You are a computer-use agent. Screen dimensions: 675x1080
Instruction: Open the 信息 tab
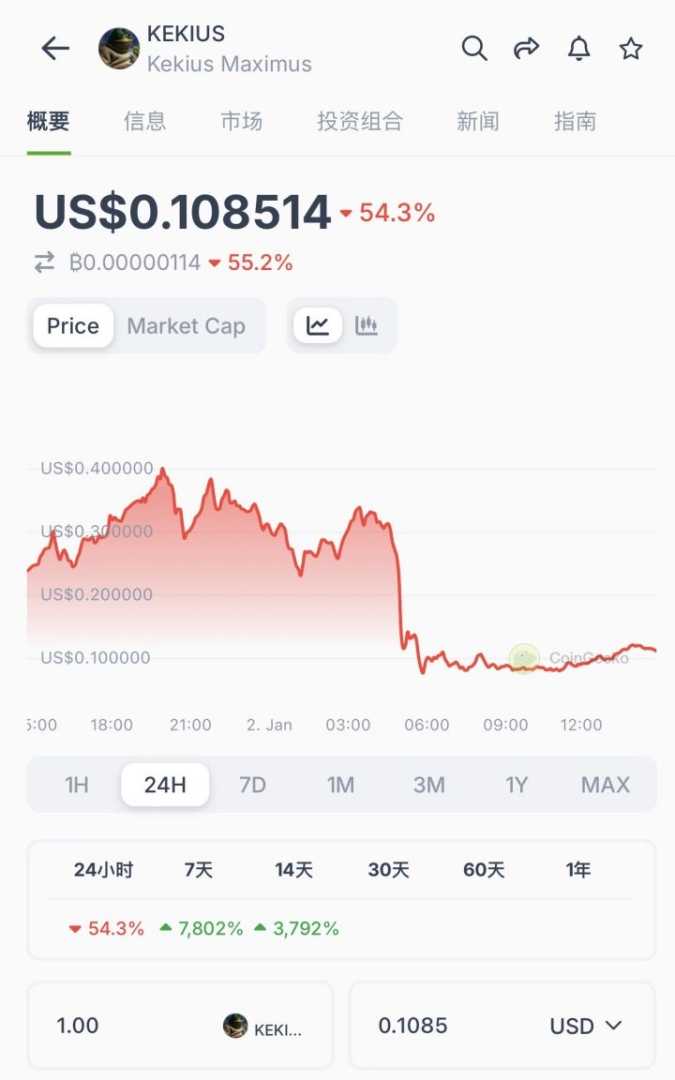pos(145,122)
